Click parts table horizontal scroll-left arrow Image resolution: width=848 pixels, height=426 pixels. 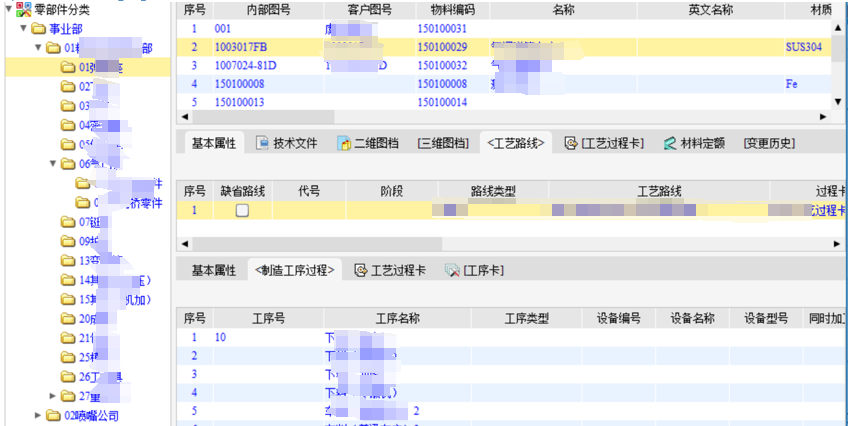pyautogui.click(x=184, y=116)
